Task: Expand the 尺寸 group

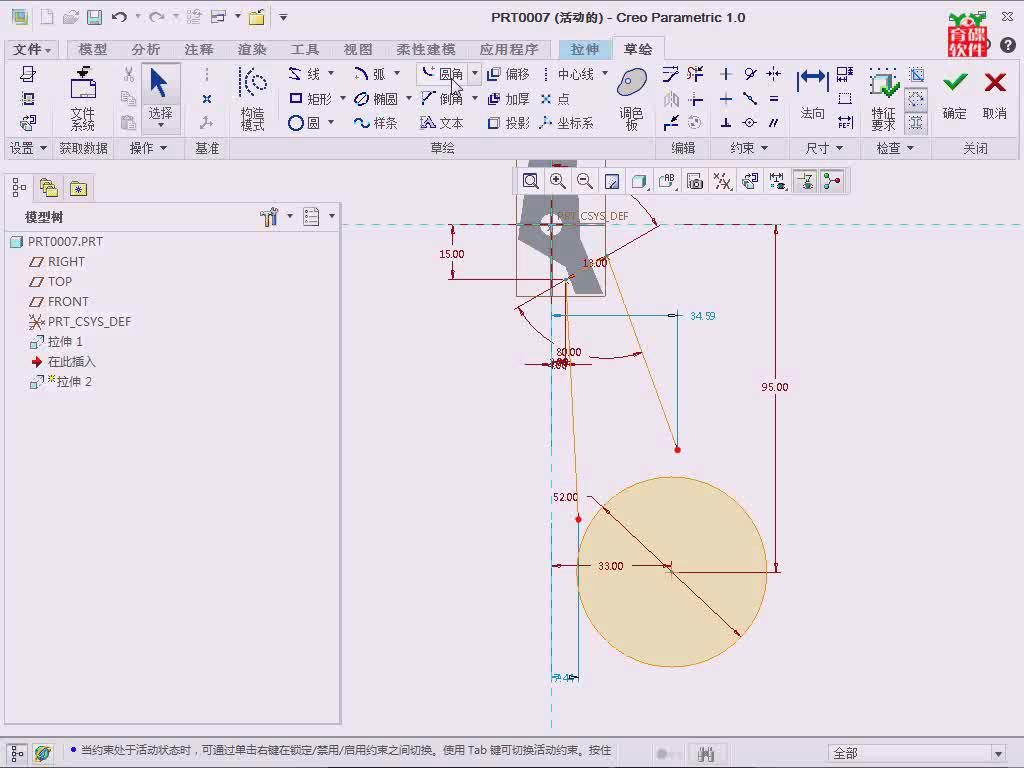Action: (824, 148)
